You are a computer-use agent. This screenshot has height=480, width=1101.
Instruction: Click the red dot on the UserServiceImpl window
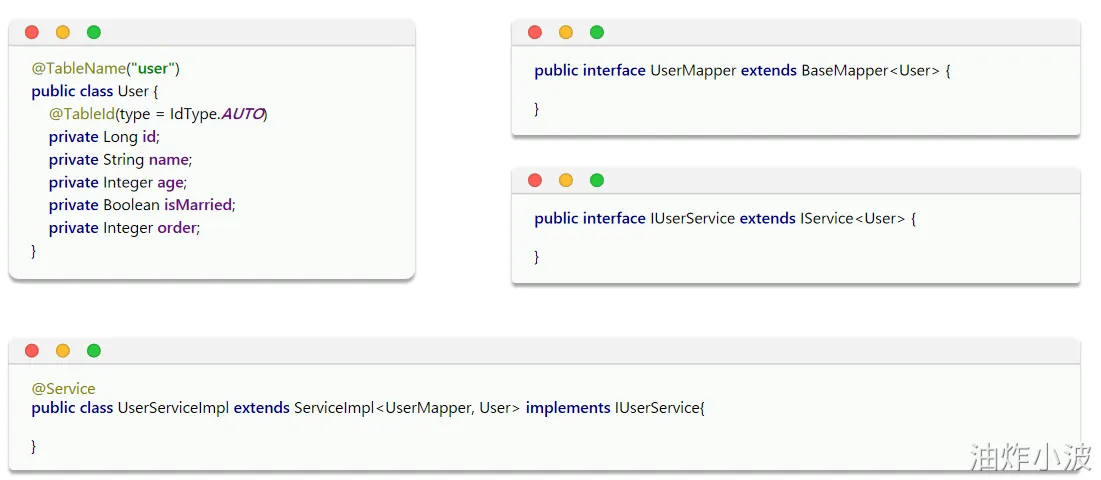(32, 350)
